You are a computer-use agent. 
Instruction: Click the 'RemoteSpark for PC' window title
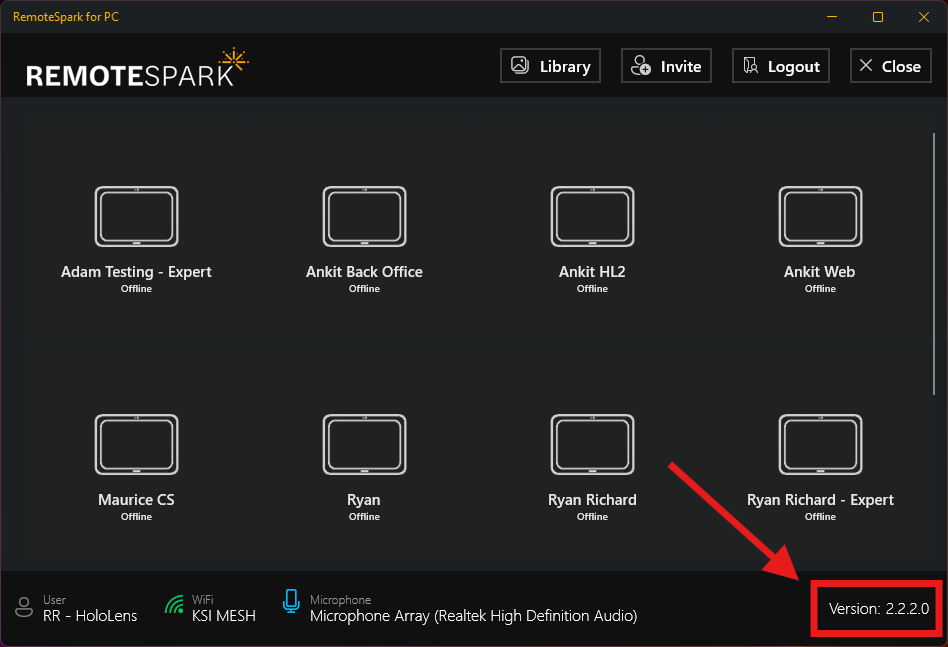tap(66, 17)
